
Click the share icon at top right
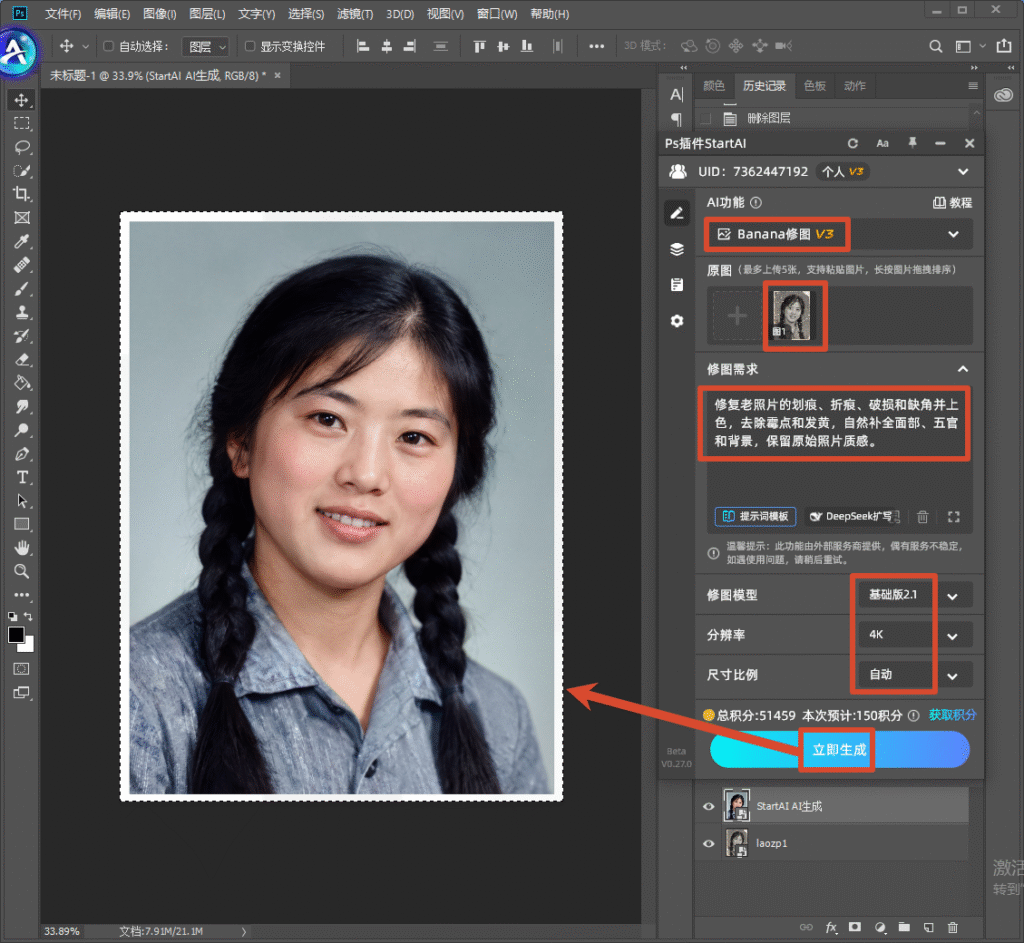[x=1004, y=46]
